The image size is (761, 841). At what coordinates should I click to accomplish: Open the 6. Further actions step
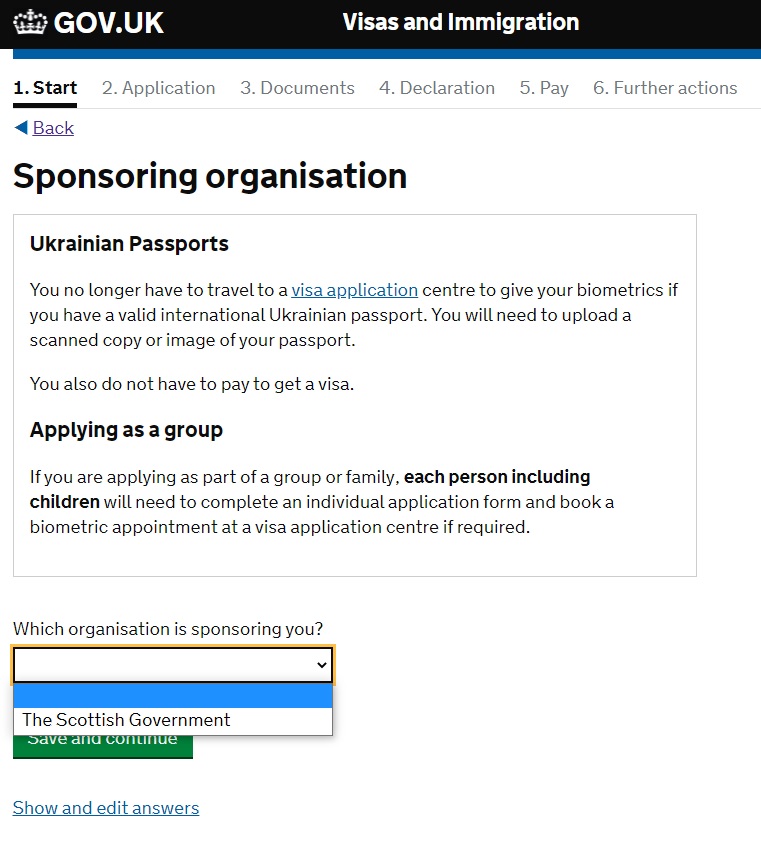point(665,88)
